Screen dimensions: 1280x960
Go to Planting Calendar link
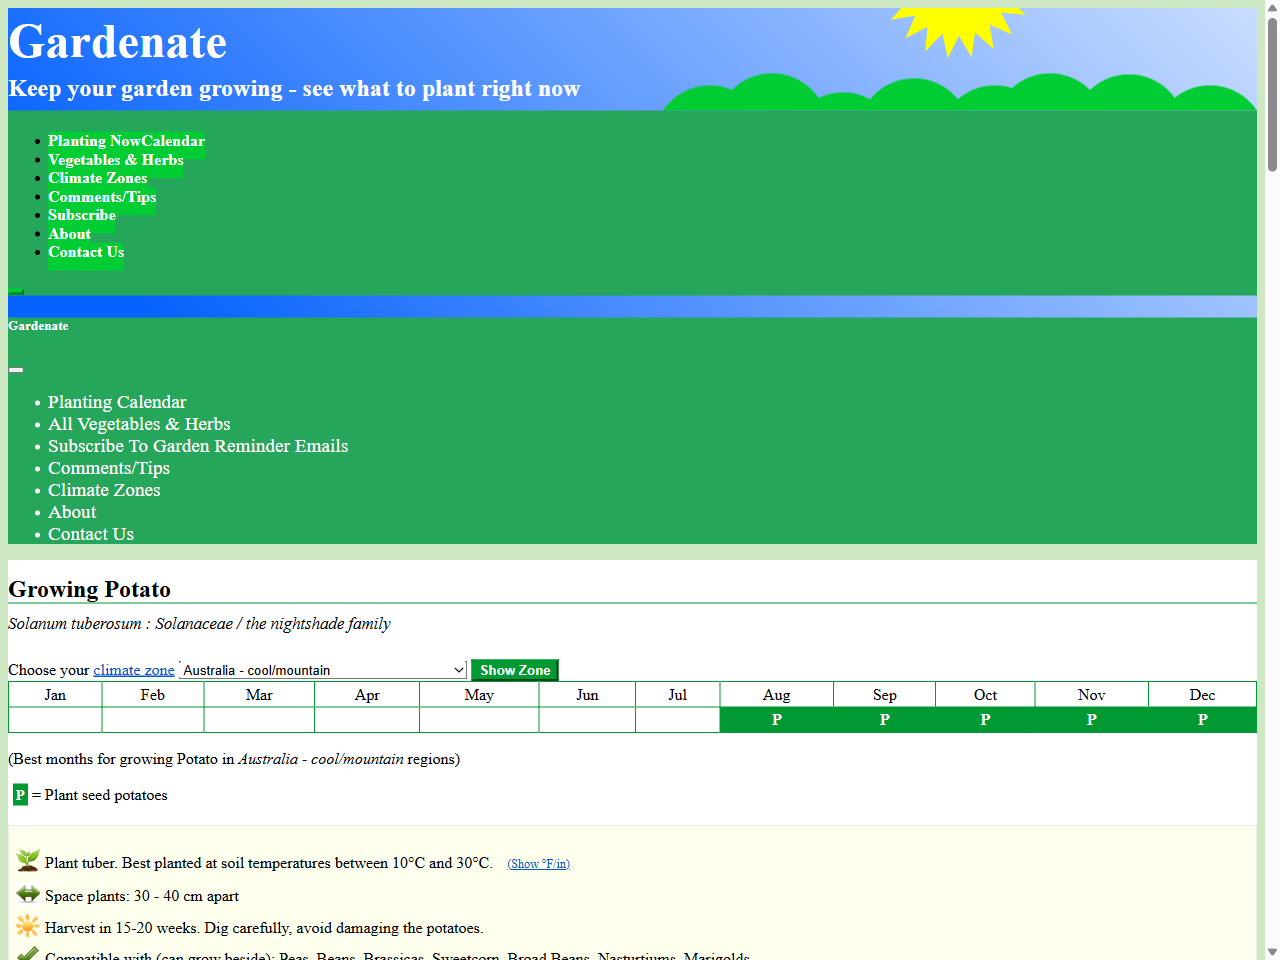pyautogui.click(x=117, y=402)
